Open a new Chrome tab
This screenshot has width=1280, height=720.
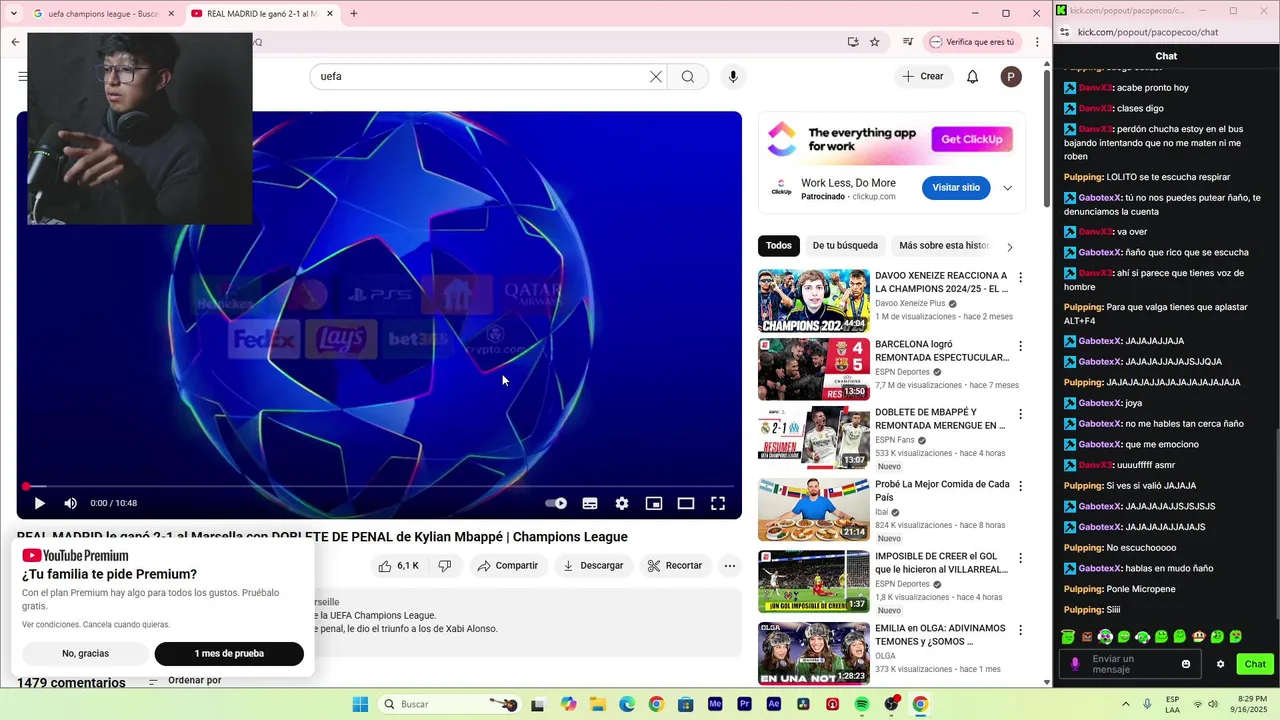(x=354, y=14)
